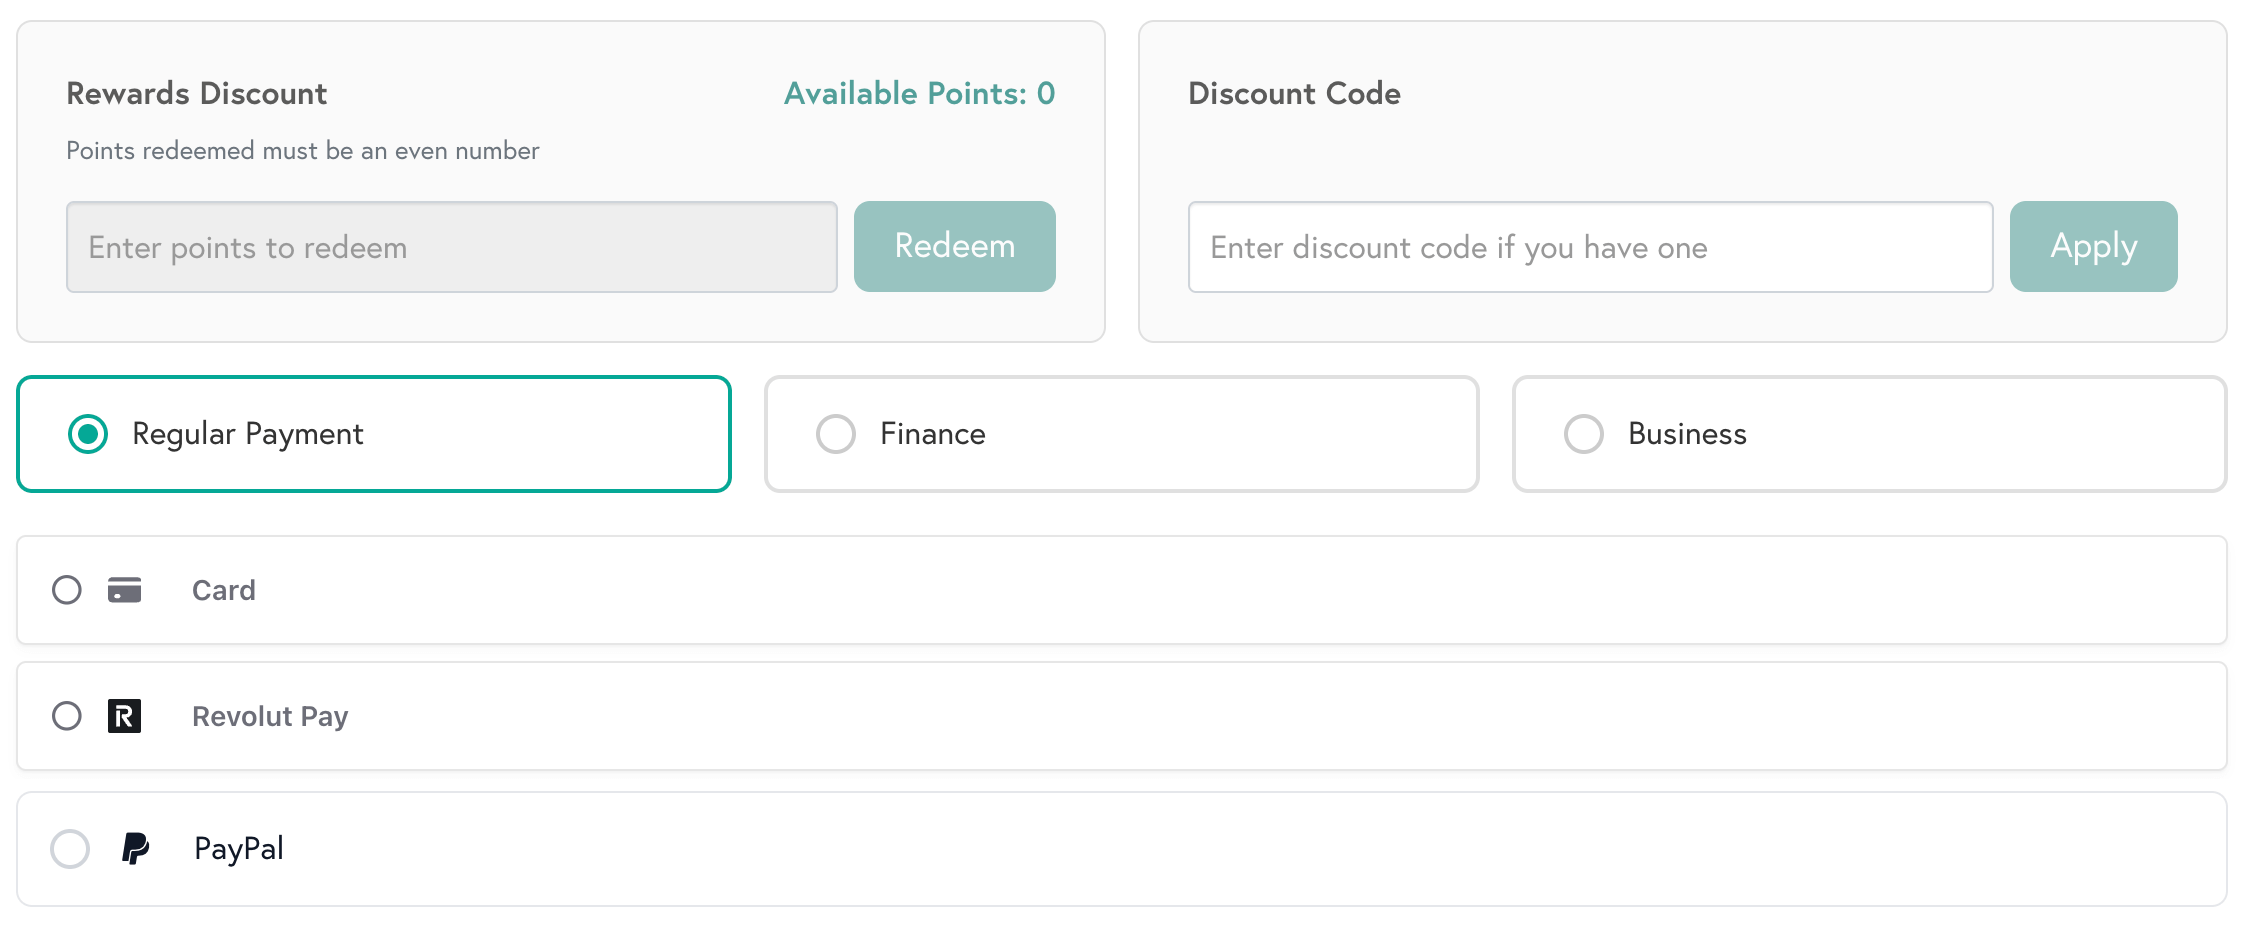Click the Revolut Pay logo icon
This screenshot has height=926, width=2244.
pos(122,716)
